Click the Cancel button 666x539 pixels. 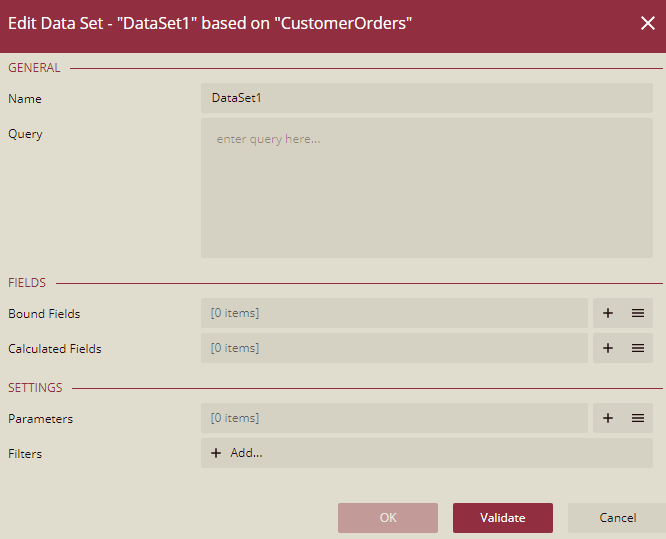coord(617,518)
